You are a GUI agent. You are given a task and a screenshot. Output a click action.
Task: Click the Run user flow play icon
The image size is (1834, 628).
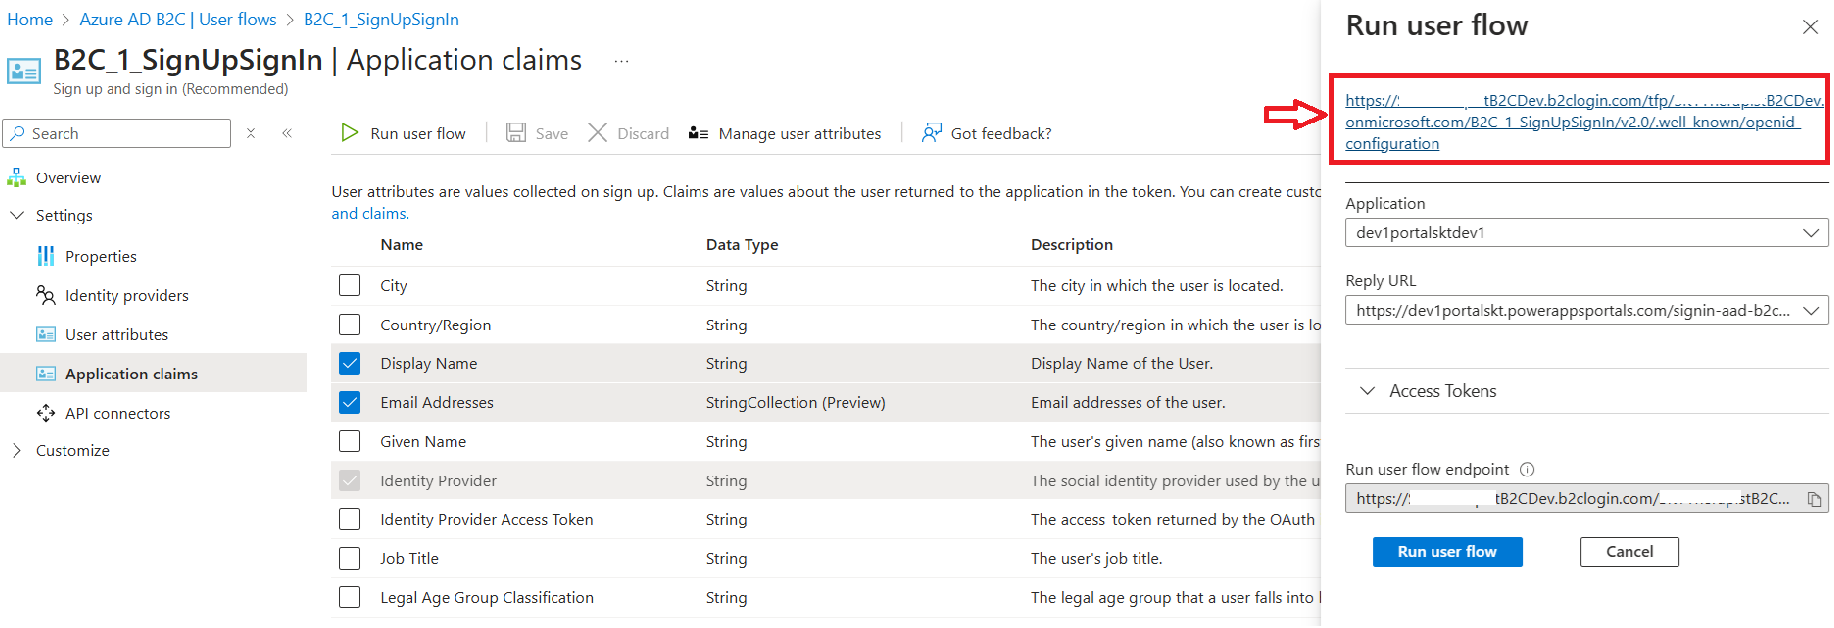(x=349, y=133)
